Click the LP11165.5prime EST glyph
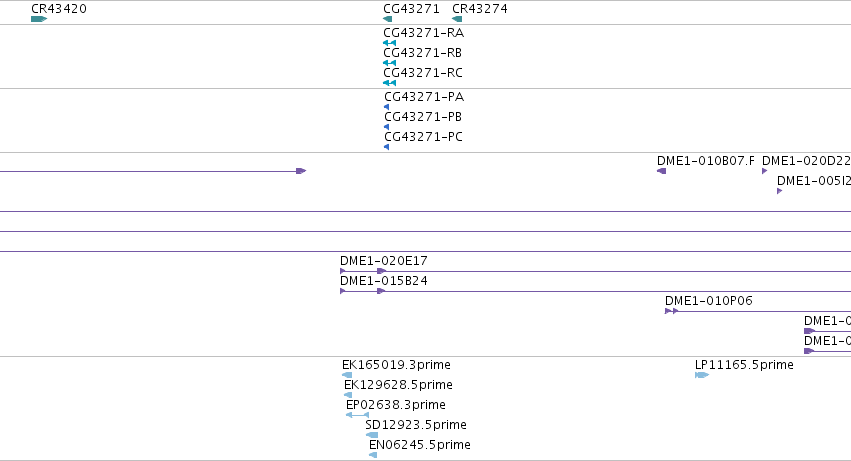 click(x=702, y=375)
